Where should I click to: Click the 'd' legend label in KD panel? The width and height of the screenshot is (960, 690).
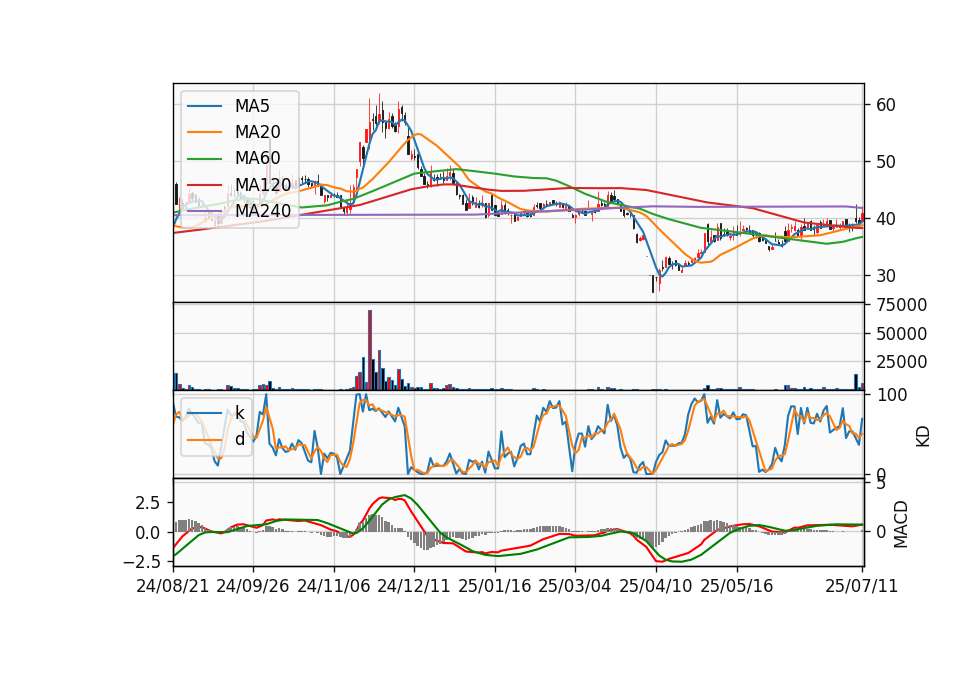coord(239,439)
